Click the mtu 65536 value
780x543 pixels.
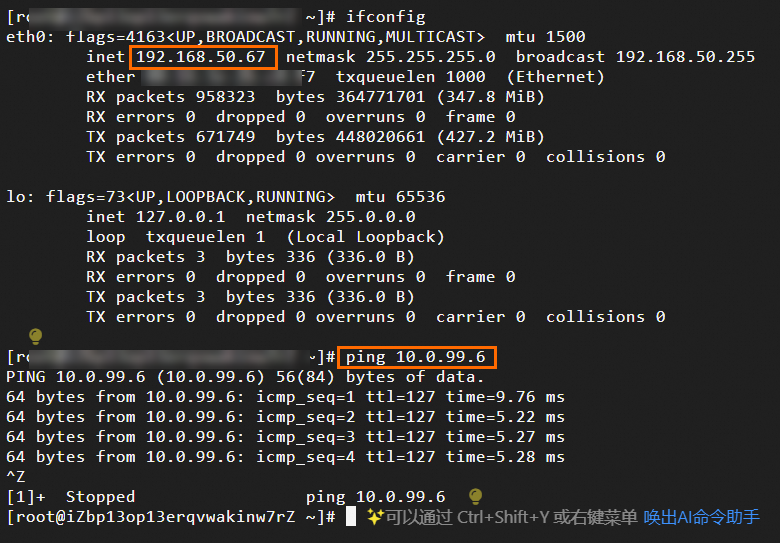point(400,197)
